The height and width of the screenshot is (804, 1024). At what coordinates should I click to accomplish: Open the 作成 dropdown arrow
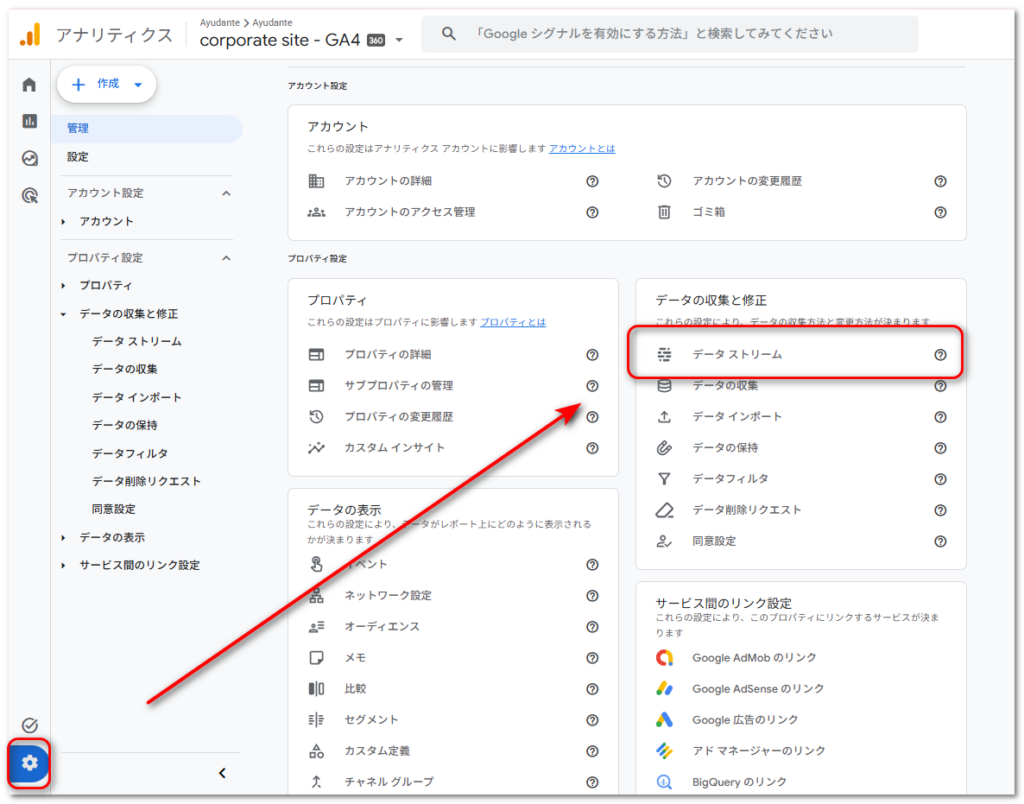pyautogui.click(x=138, y=84)
